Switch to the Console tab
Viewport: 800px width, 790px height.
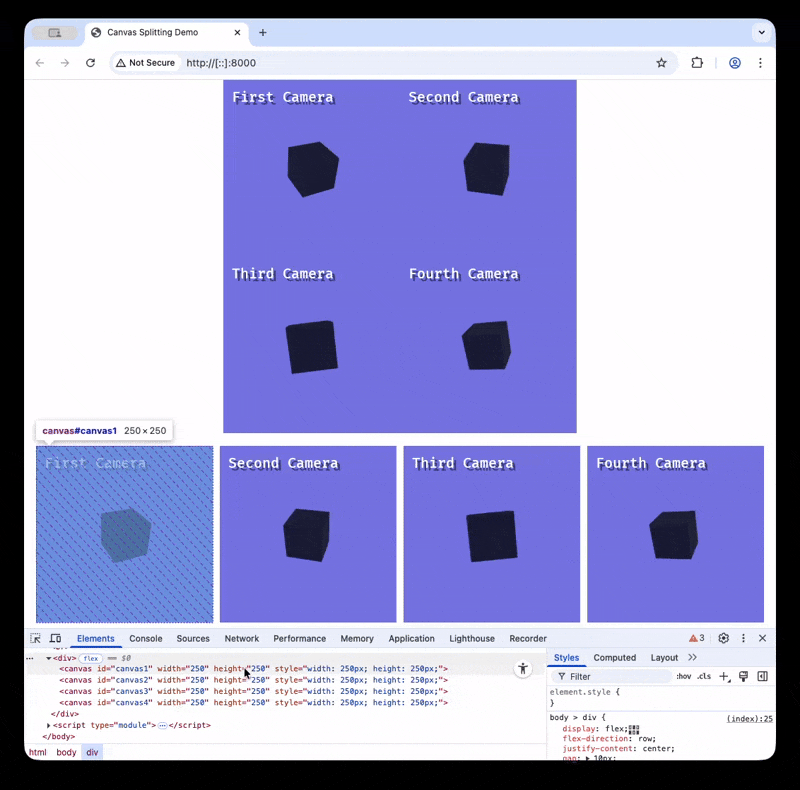click(x=145, y=638)
